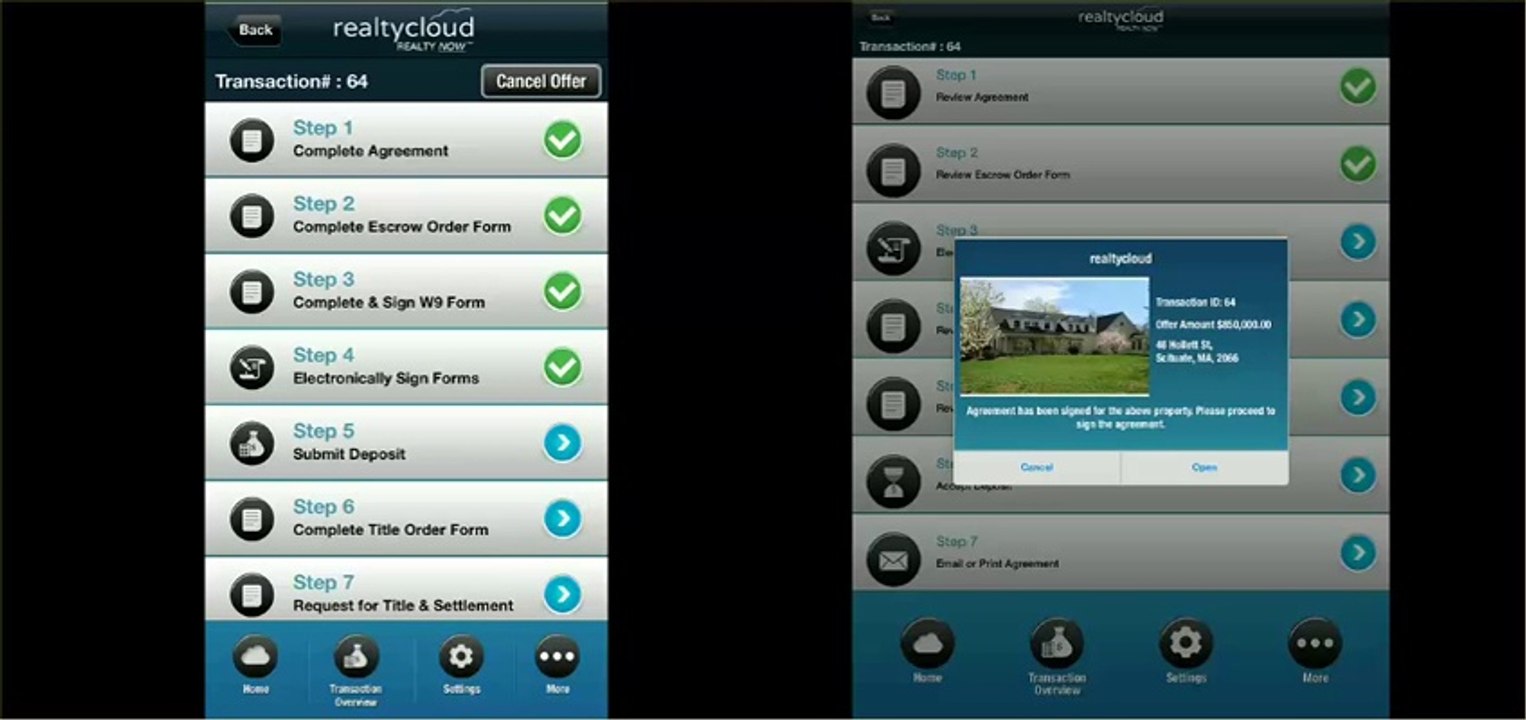Open Step 3 via blue arrow on tablet screen
This screenshot has width=1526, height=720.
coord(1358,242)
